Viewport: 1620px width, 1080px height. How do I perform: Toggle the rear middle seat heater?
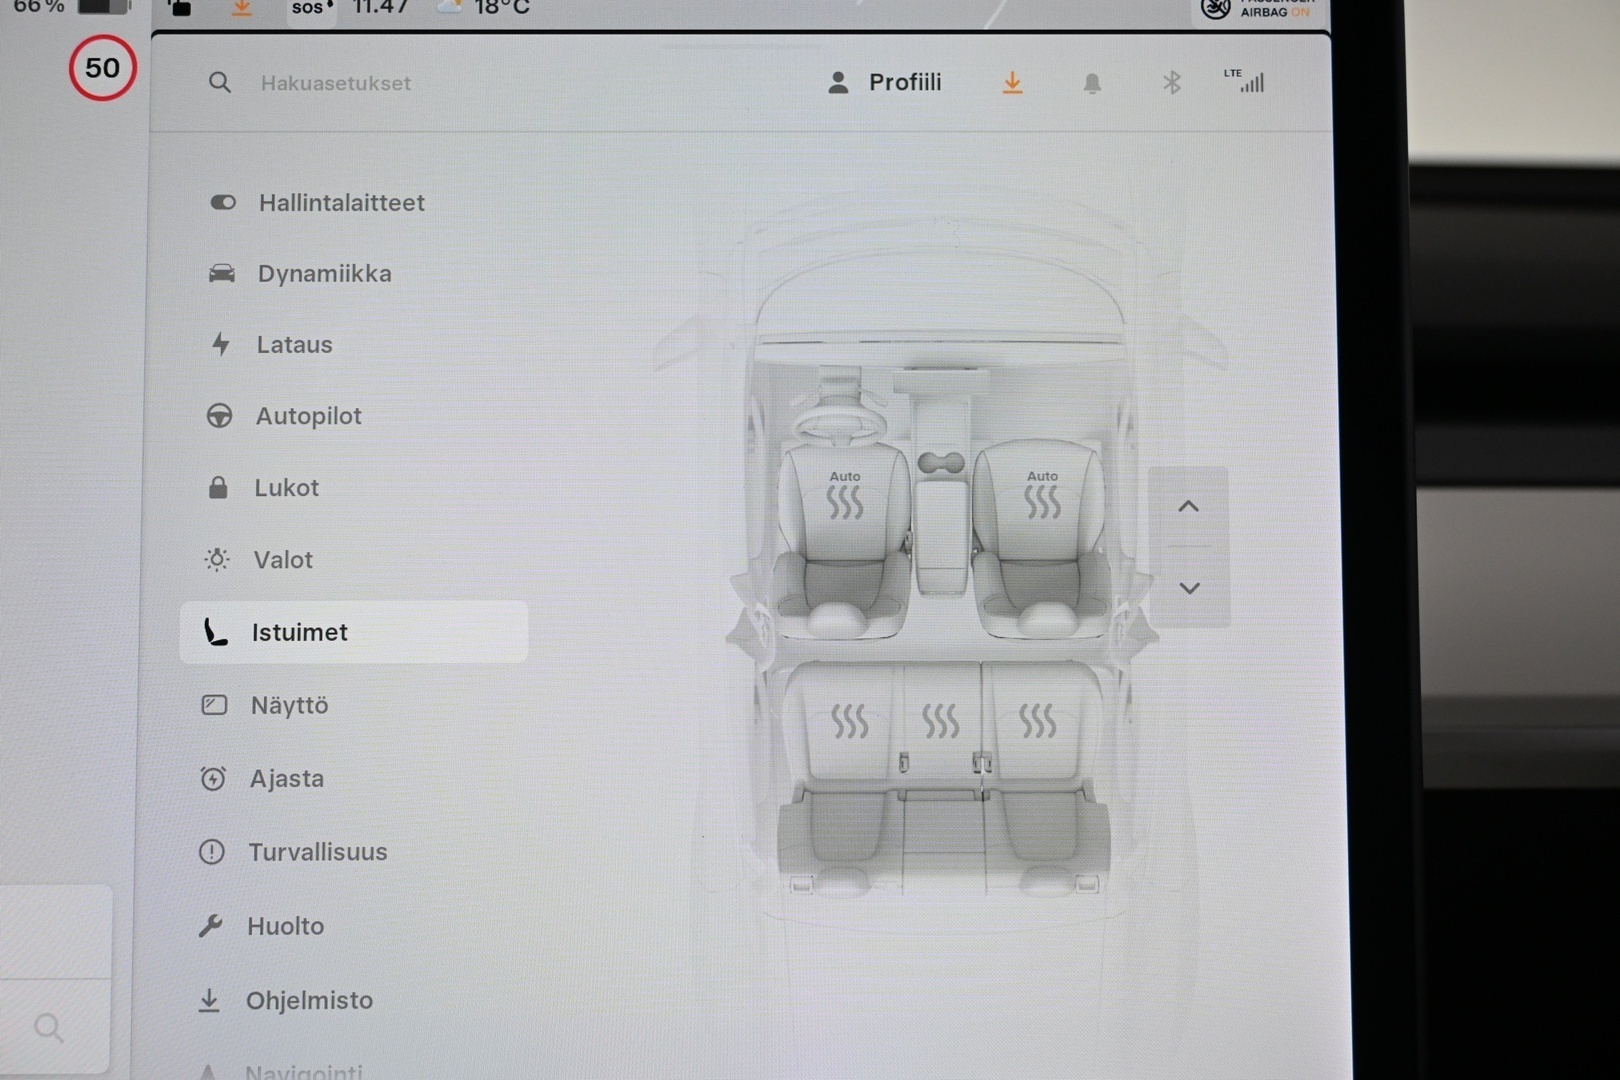pyautogui.click(x=942, y=720)
